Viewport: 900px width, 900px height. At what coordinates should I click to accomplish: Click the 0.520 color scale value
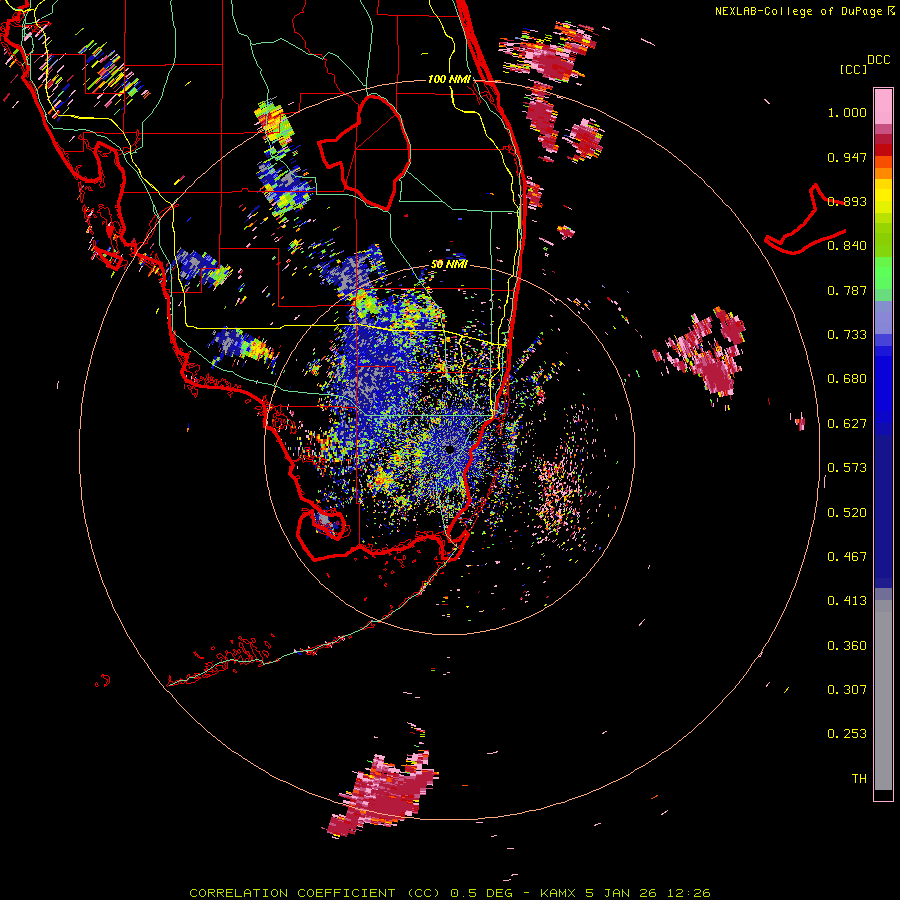point(847,513)
